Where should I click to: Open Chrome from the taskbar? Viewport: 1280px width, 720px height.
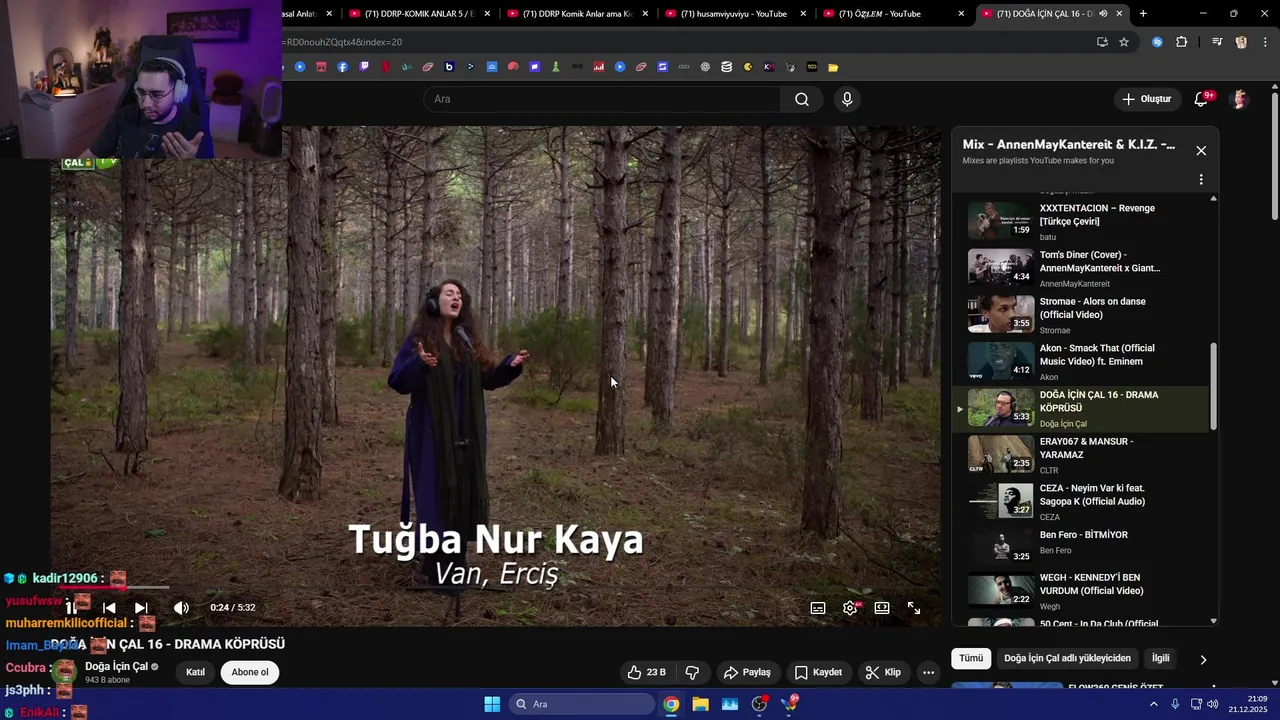671,704
